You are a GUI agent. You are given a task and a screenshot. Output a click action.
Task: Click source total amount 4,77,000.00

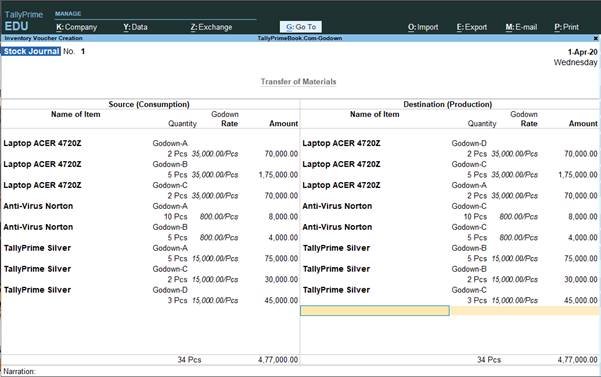point(278,360)
